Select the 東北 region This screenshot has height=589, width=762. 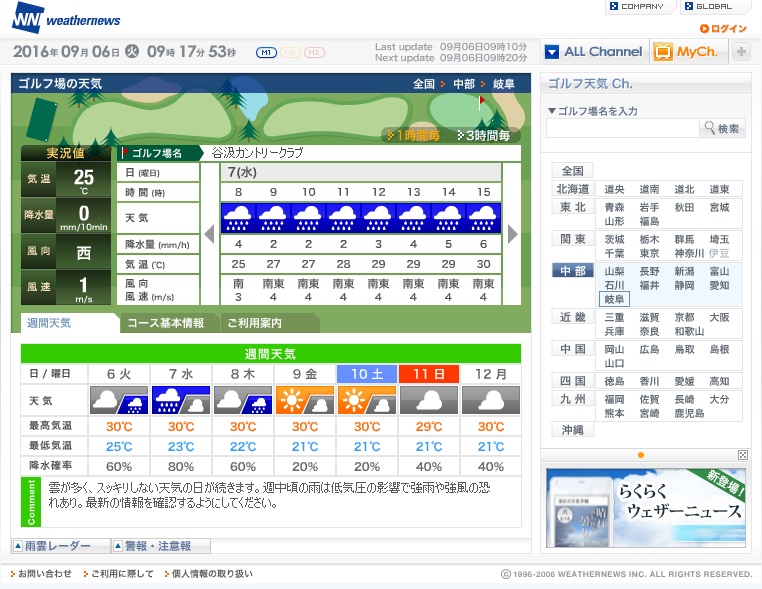click(572, 207)
